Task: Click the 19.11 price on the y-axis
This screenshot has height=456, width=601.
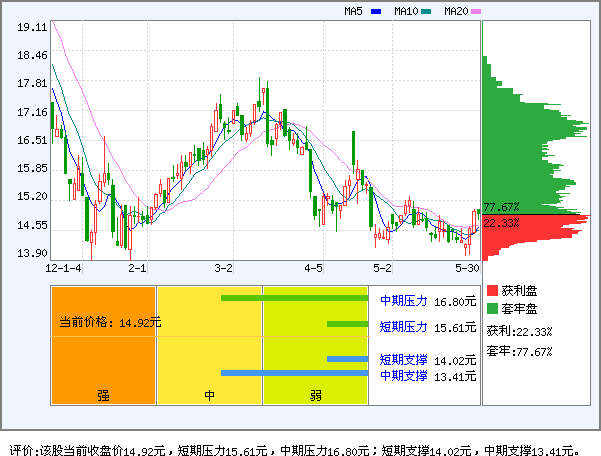Action: pyautogui.click(x=32, y=28)
